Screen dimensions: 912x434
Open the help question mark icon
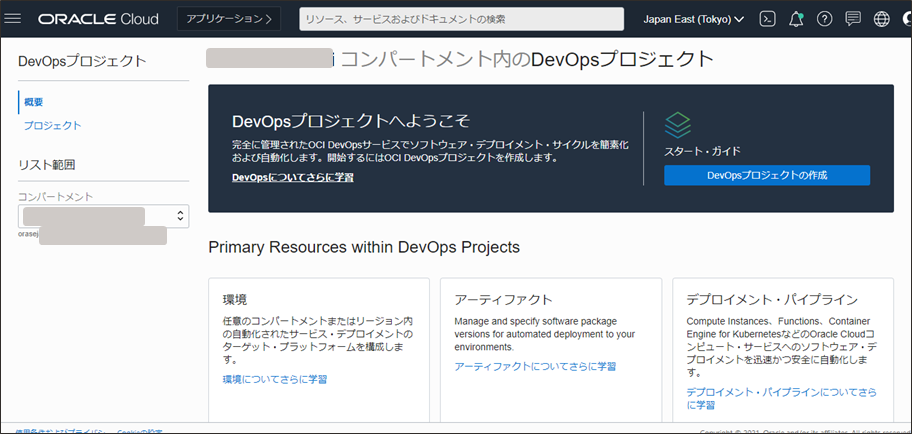coord(824,19)
